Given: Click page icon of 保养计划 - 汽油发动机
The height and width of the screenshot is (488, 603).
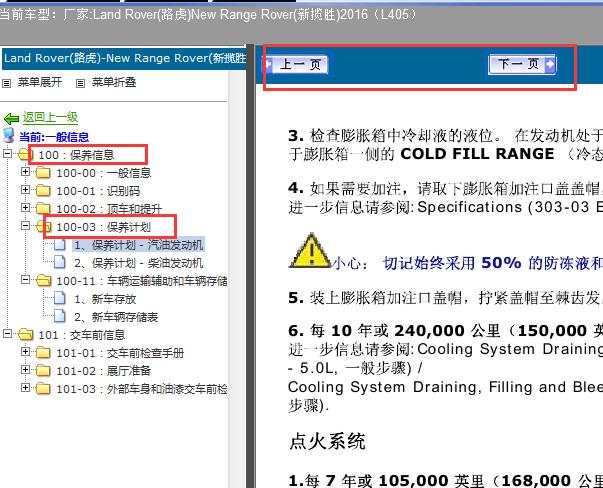Looking at the screenshot, I should click(60, 244).
